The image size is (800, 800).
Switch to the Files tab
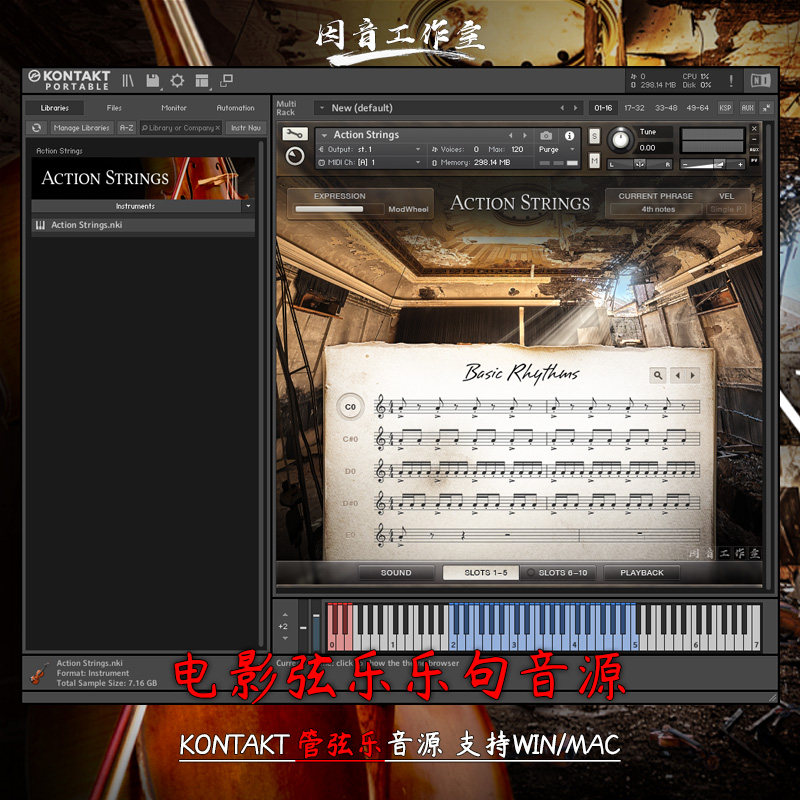pos(114,108)
